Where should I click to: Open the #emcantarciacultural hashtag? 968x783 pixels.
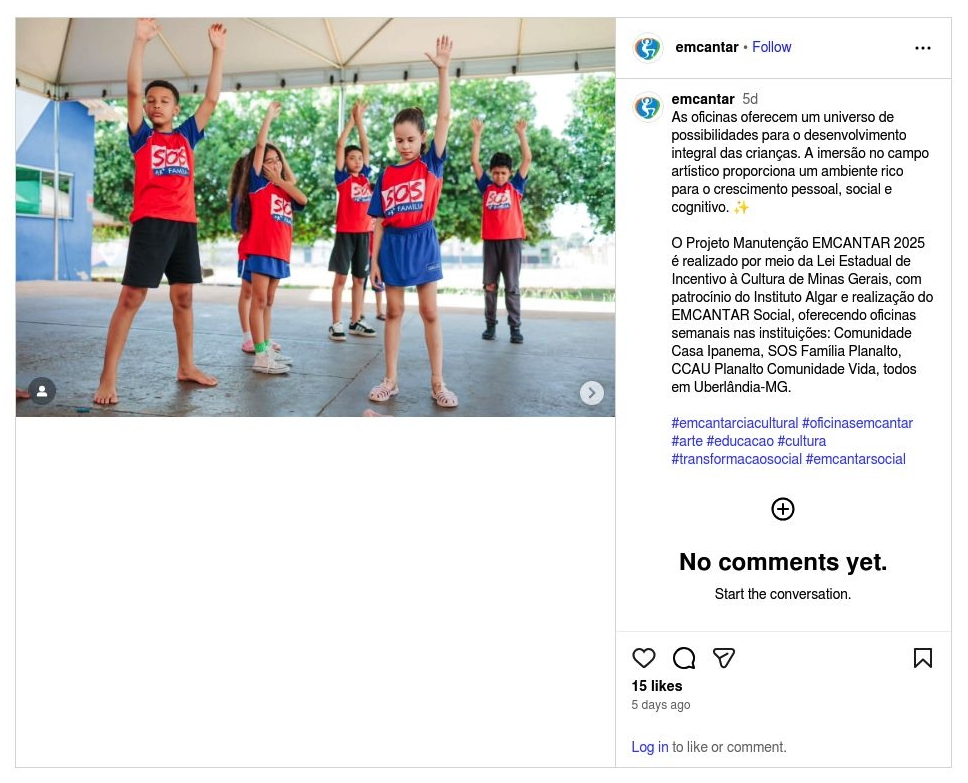pos(735,423)
